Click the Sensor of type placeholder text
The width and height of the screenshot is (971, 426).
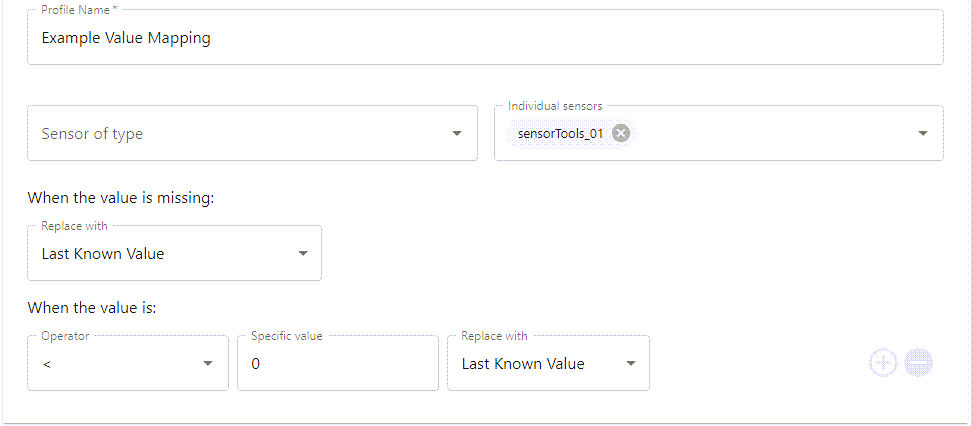click(92, 133)
